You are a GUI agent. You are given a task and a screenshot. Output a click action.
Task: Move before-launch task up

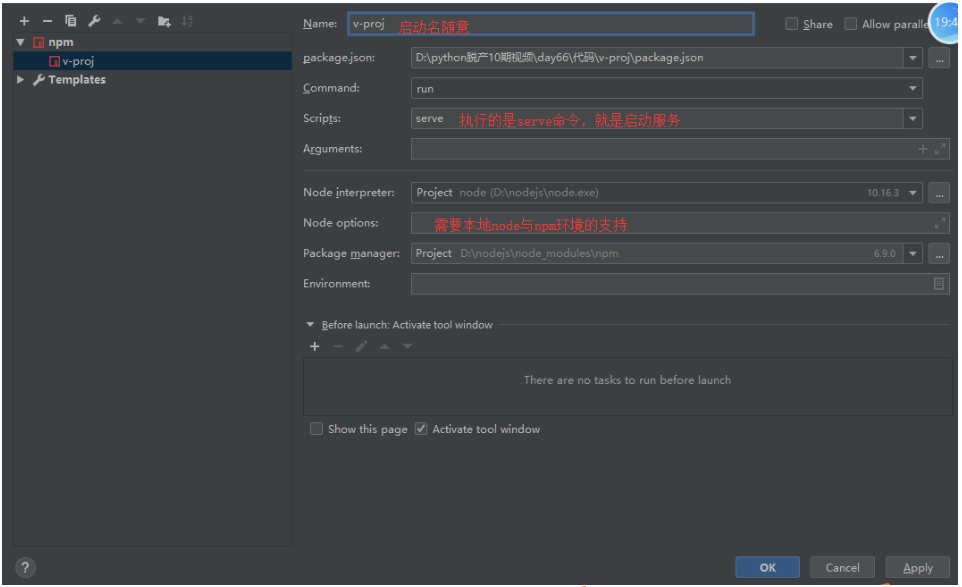[384, 347]
